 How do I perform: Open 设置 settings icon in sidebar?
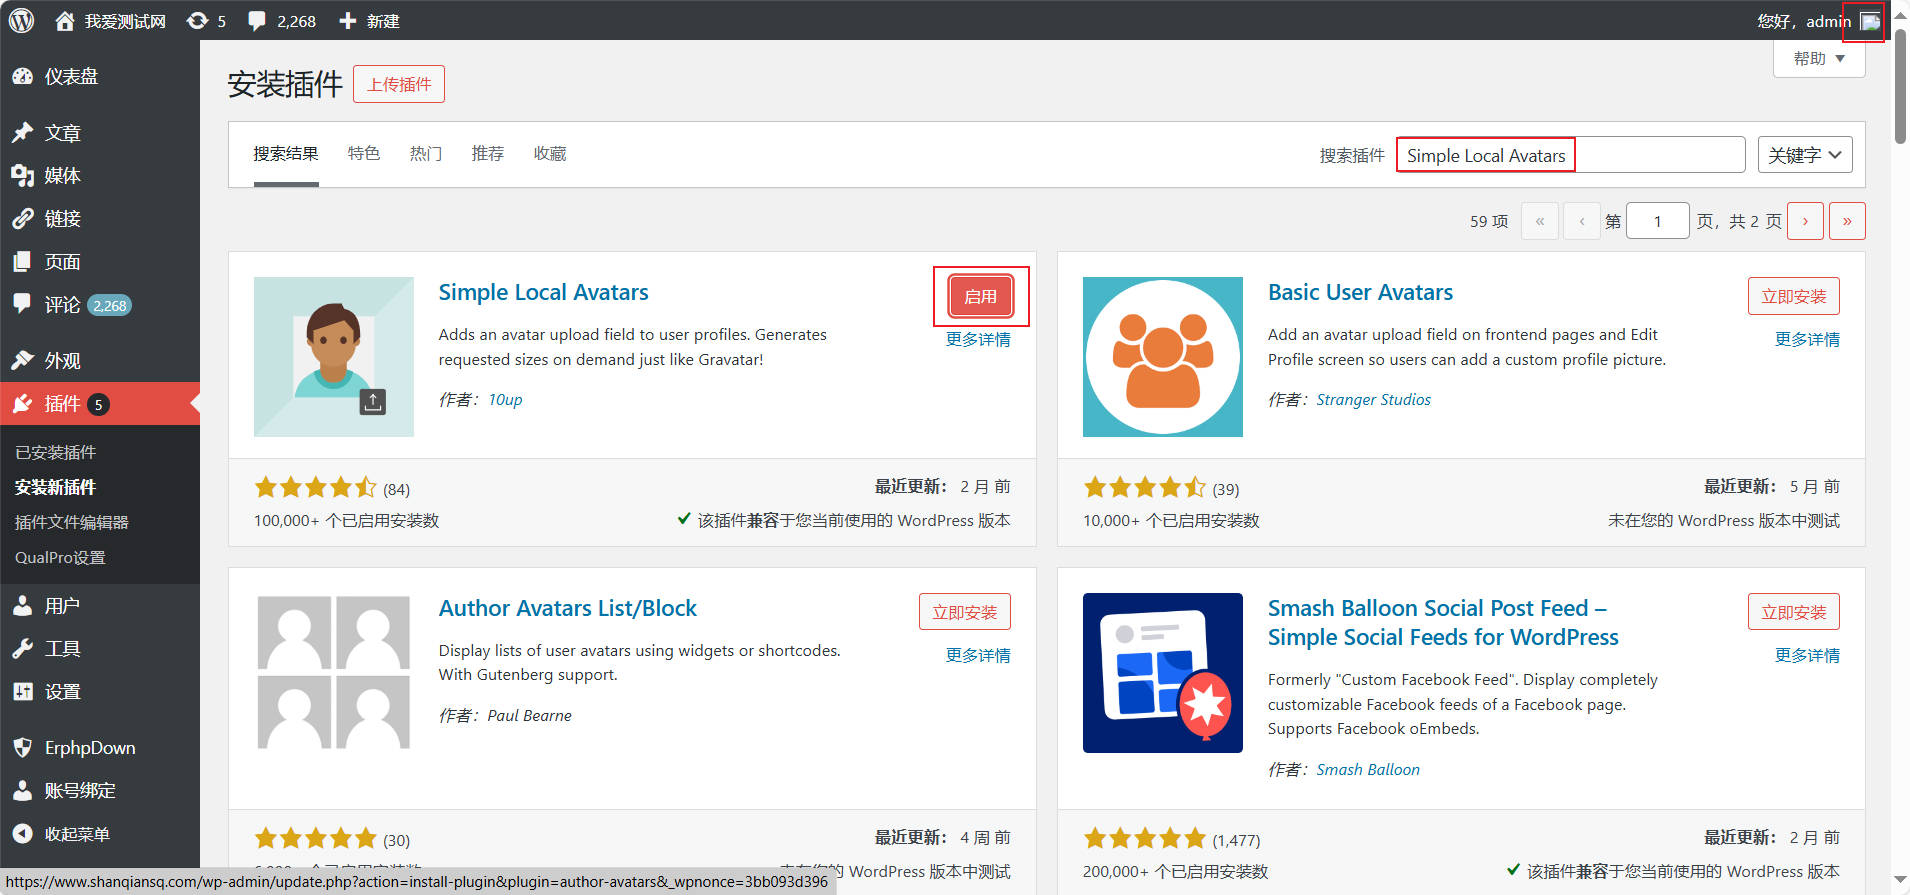pos(22,692)
